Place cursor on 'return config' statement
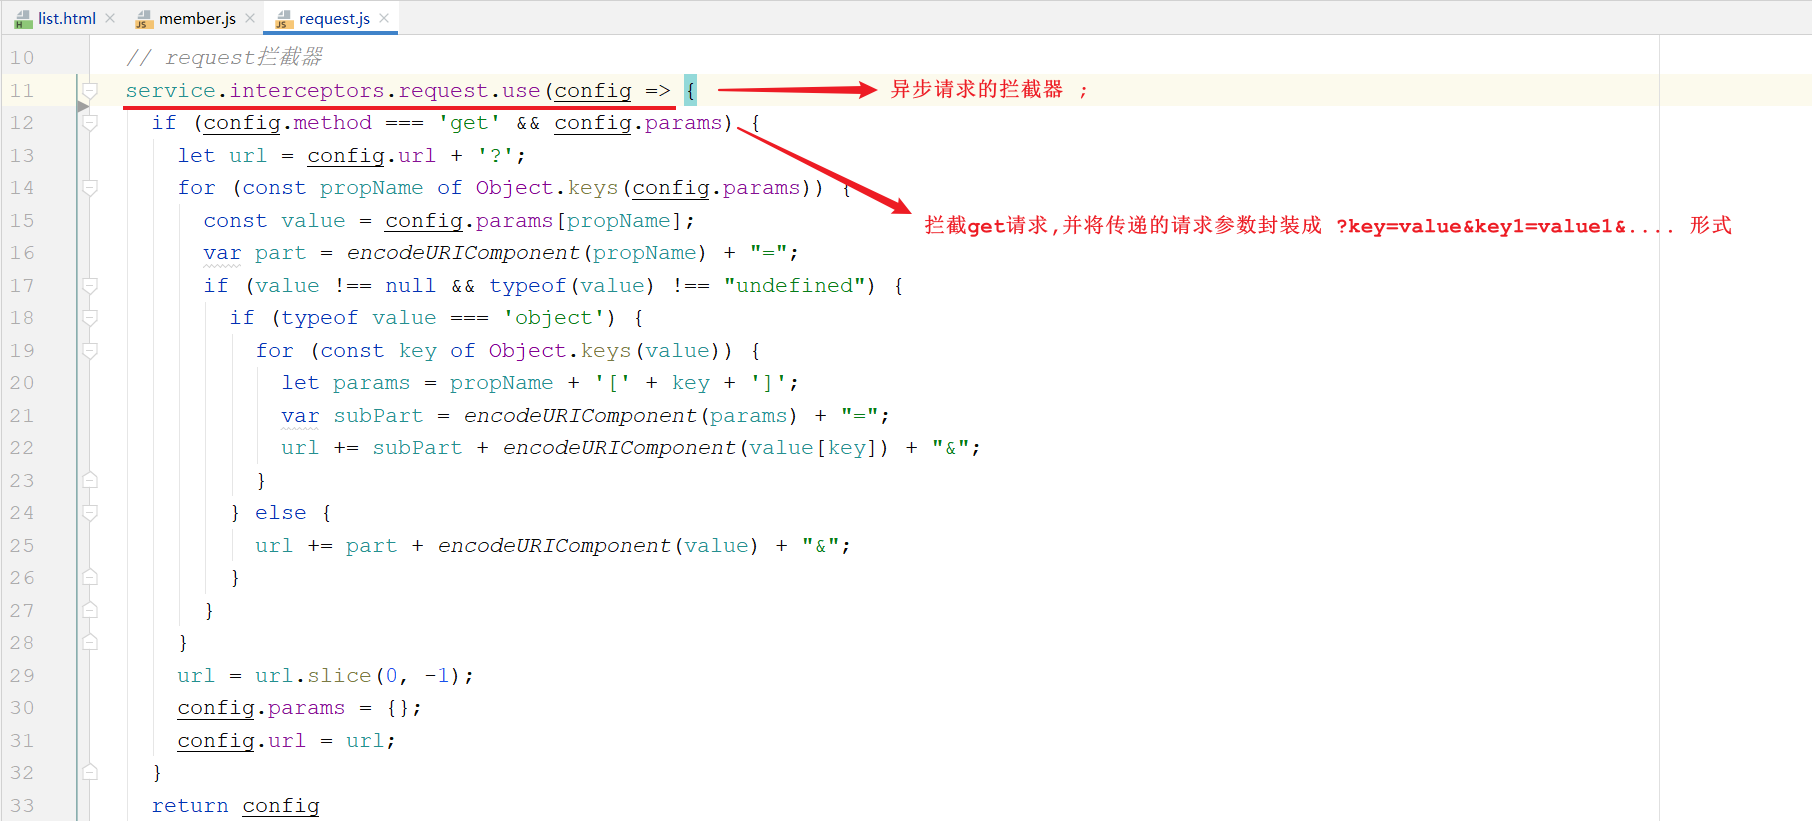 pyautogui.click(x=235, y=806)
